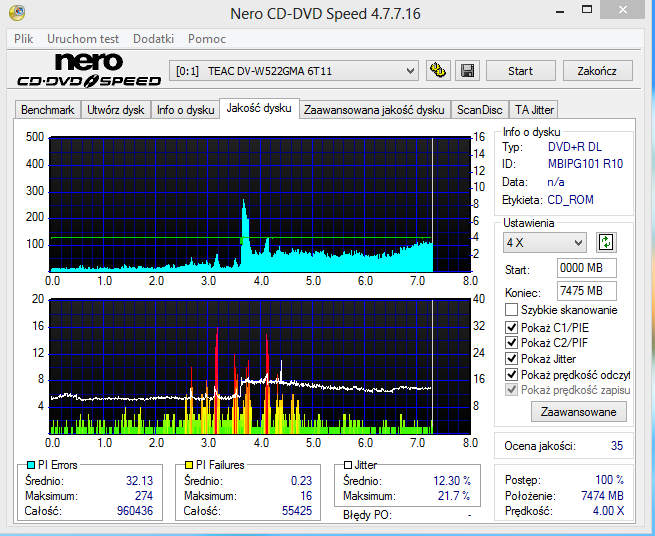Open the Pomoc menu
The width and height of the screenshot is (655, 536).
(x=207, y=39)
